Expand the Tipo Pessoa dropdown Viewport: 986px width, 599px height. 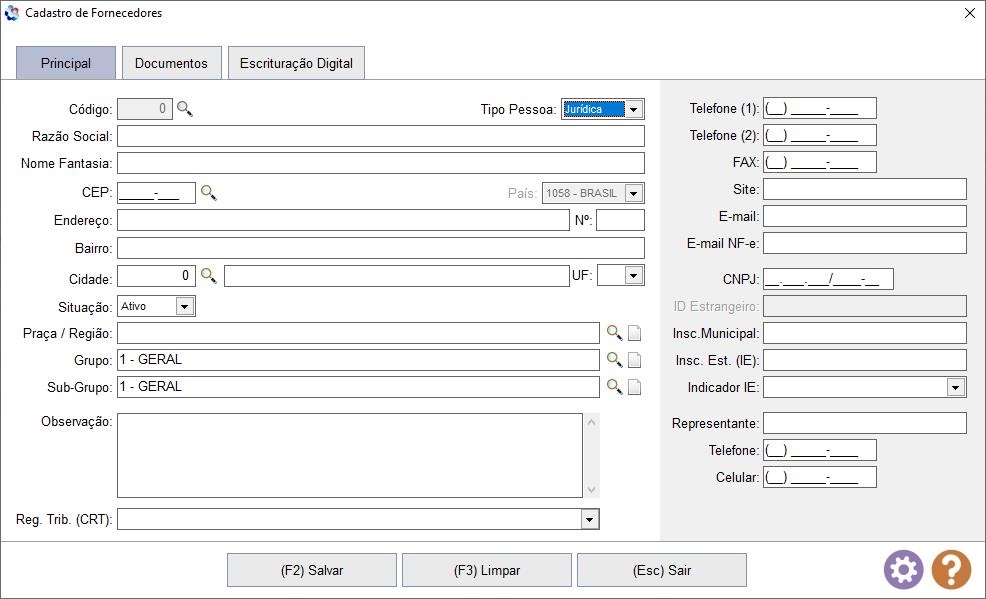pos(634,109)
